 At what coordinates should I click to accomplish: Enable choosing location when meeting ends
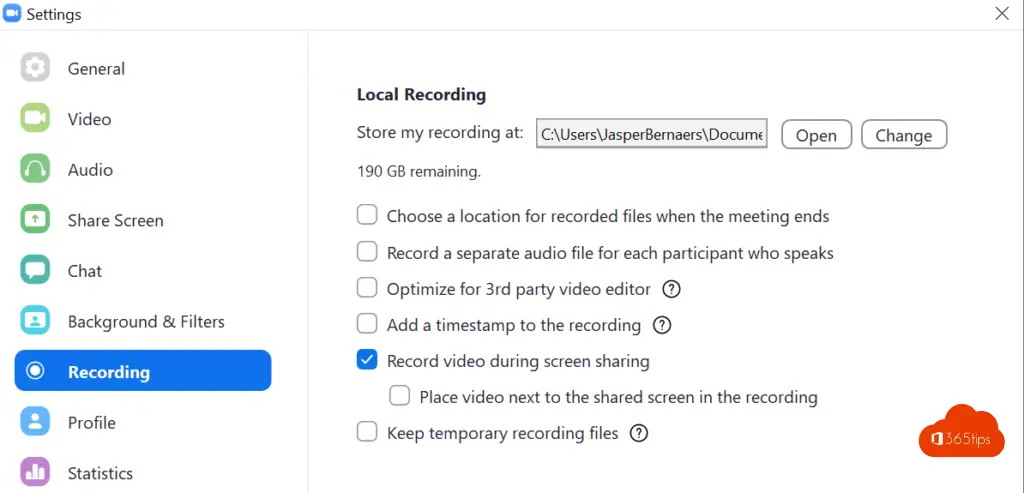click(368, 215)
